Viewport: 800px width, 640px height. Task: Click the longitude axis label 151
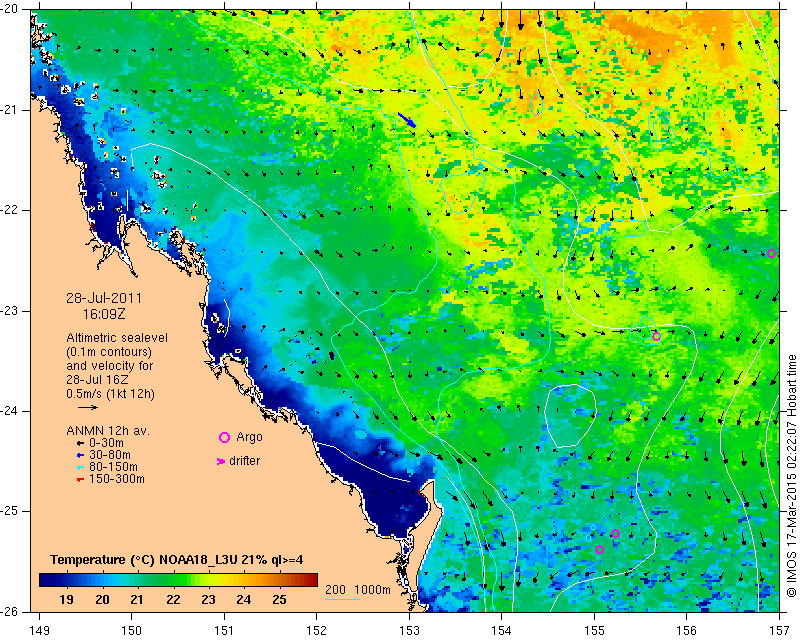(x=224, y=631)
